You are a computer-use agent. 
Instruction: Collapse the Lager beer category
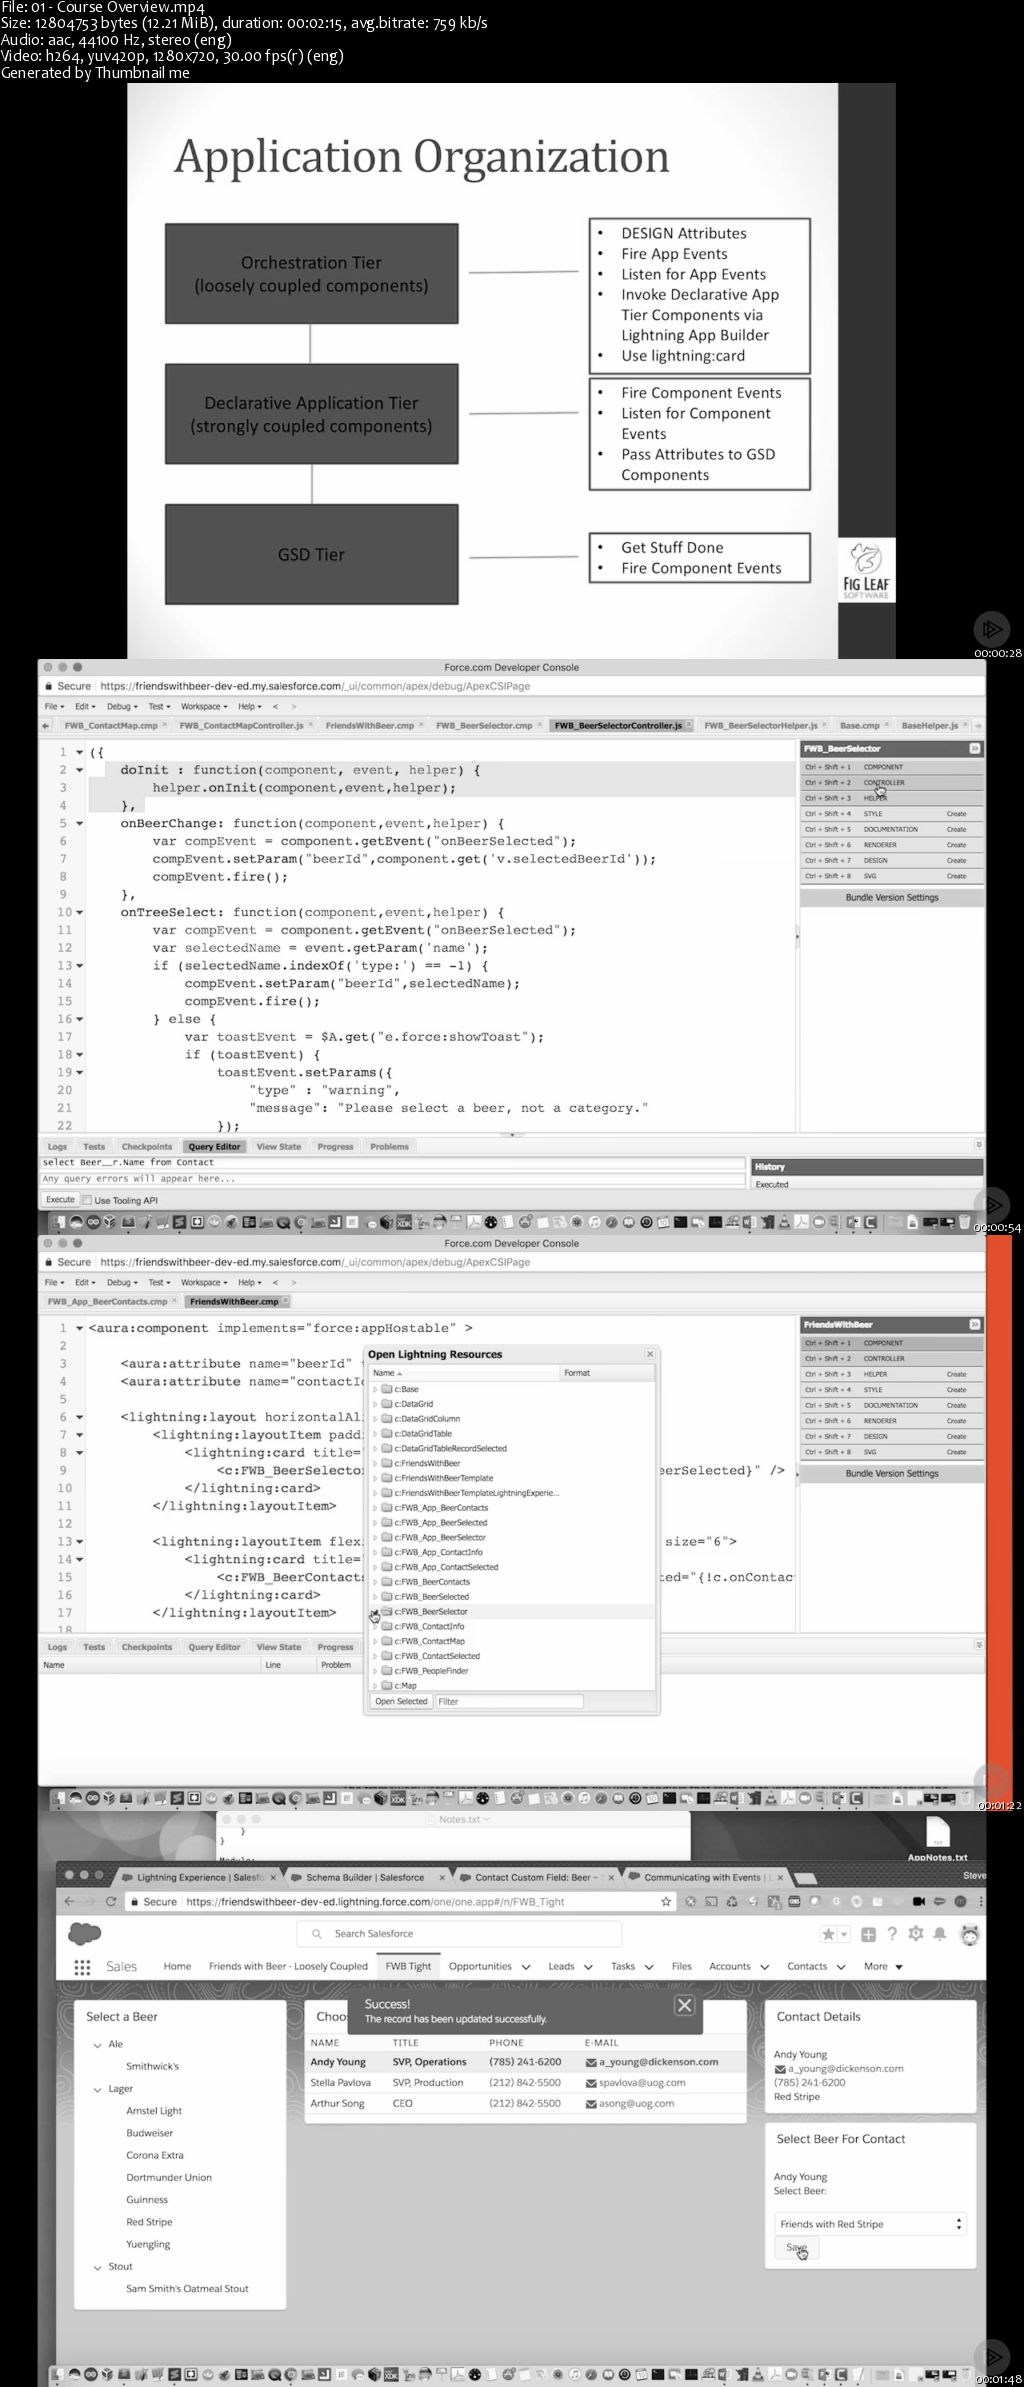point(97,2089)
